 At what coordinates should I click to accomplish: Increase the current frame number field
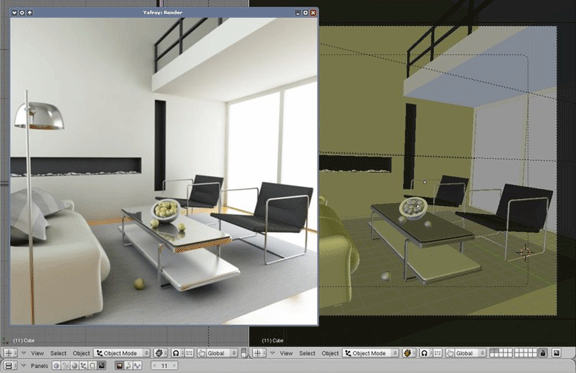174,366
